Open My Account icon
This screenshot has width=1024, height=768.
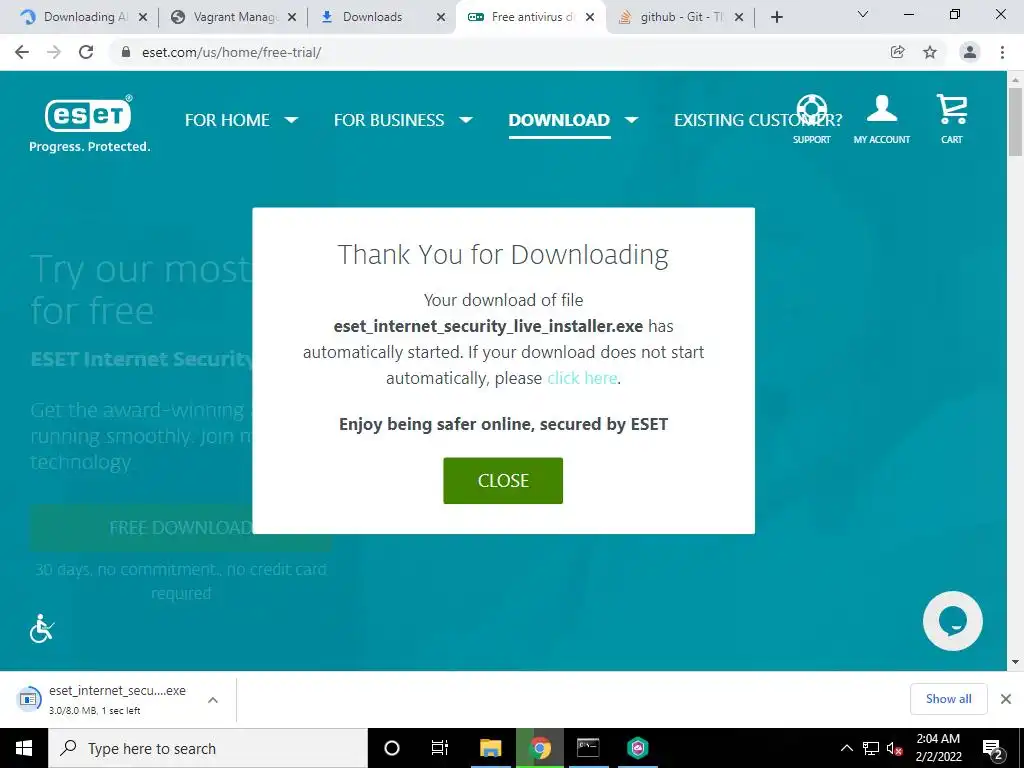click(882, 118)
